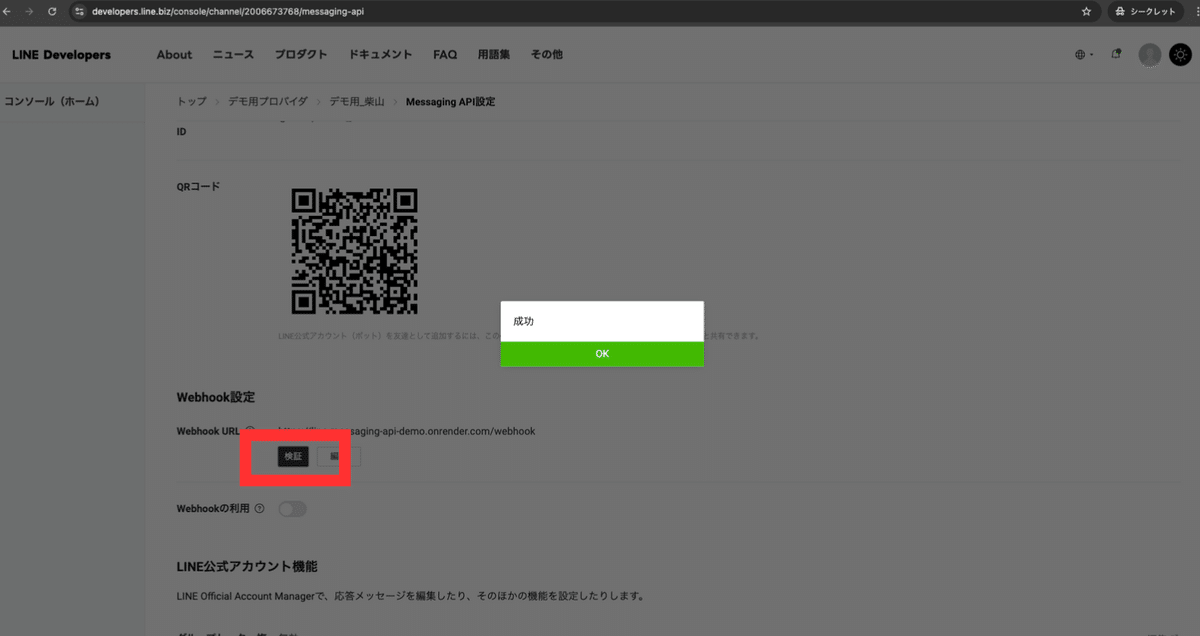Open the ドキュメント menu item
1200x636 pixels.
click(x=380, y=55)
